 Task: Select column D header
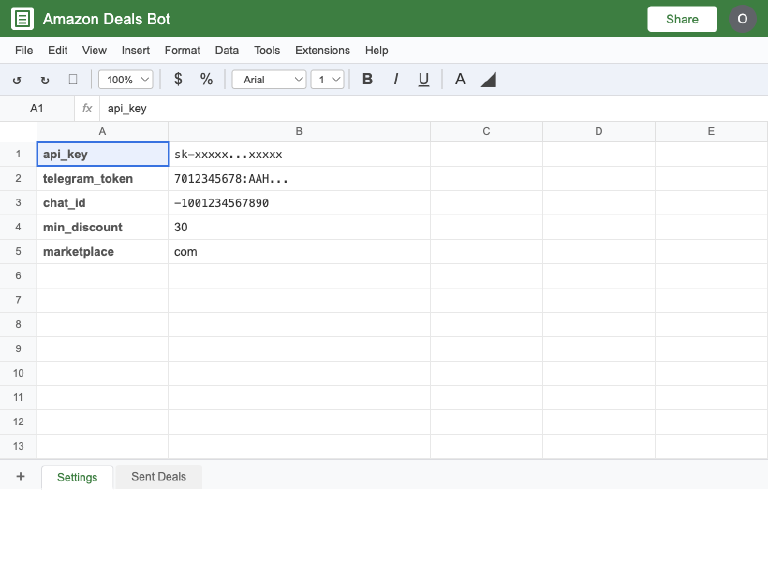pyautogui.click(x=599, y=131)
